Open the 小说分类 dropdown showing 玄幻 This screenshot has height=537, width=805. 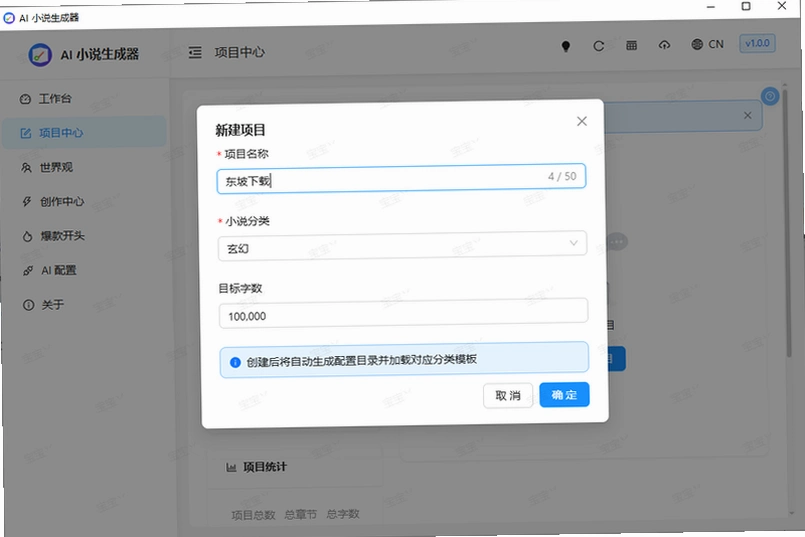pos(402,246)
